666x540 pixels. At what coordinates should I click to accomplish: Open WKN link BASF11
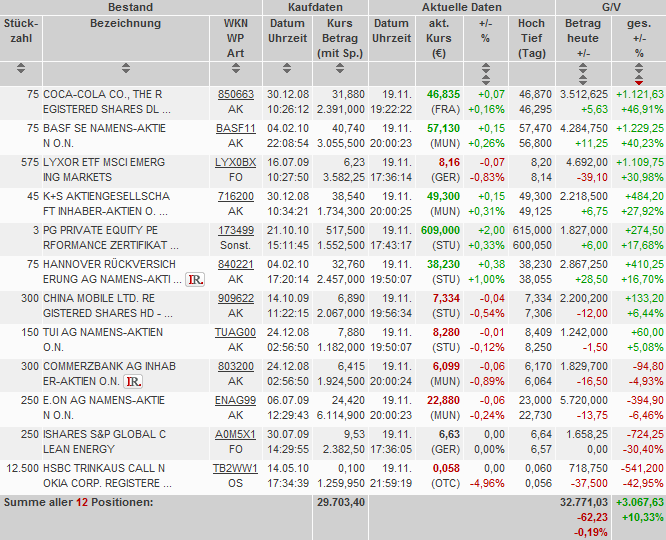pos(236,128)
